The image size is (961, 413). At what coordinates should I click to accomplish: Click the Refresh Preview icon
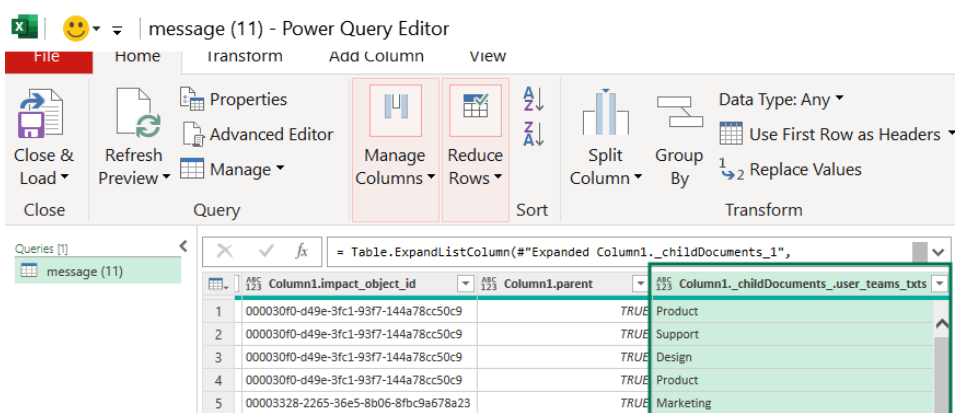134,113
